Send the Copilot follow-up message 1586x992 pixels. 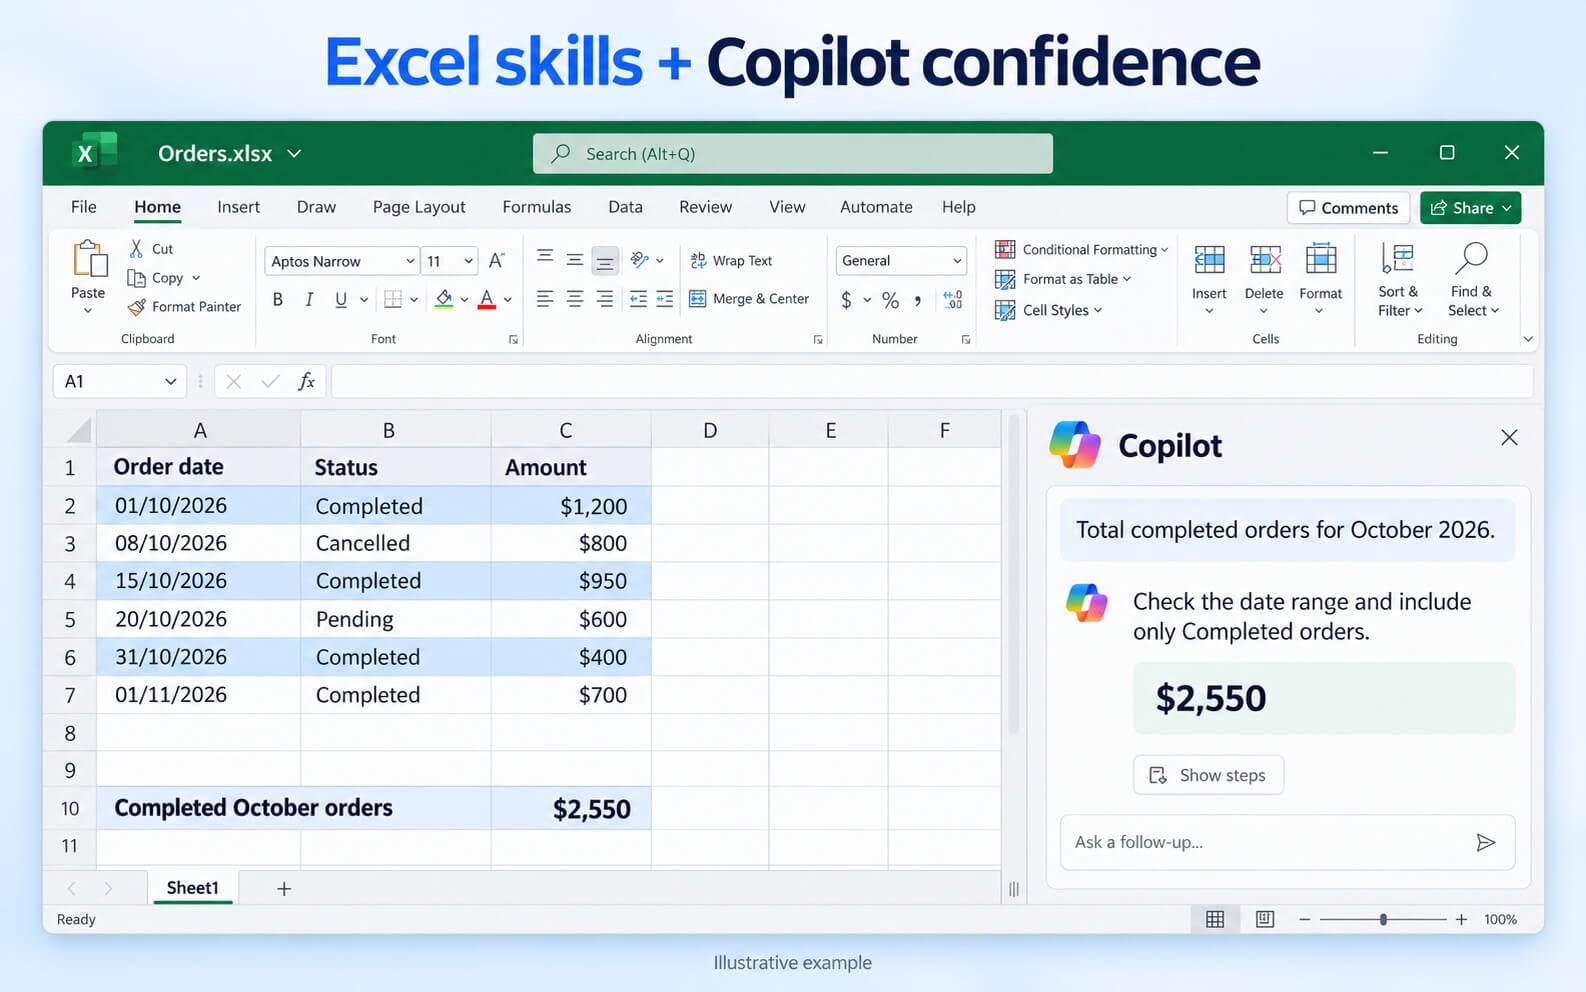pyautogui.click(x=1486, y=842)
